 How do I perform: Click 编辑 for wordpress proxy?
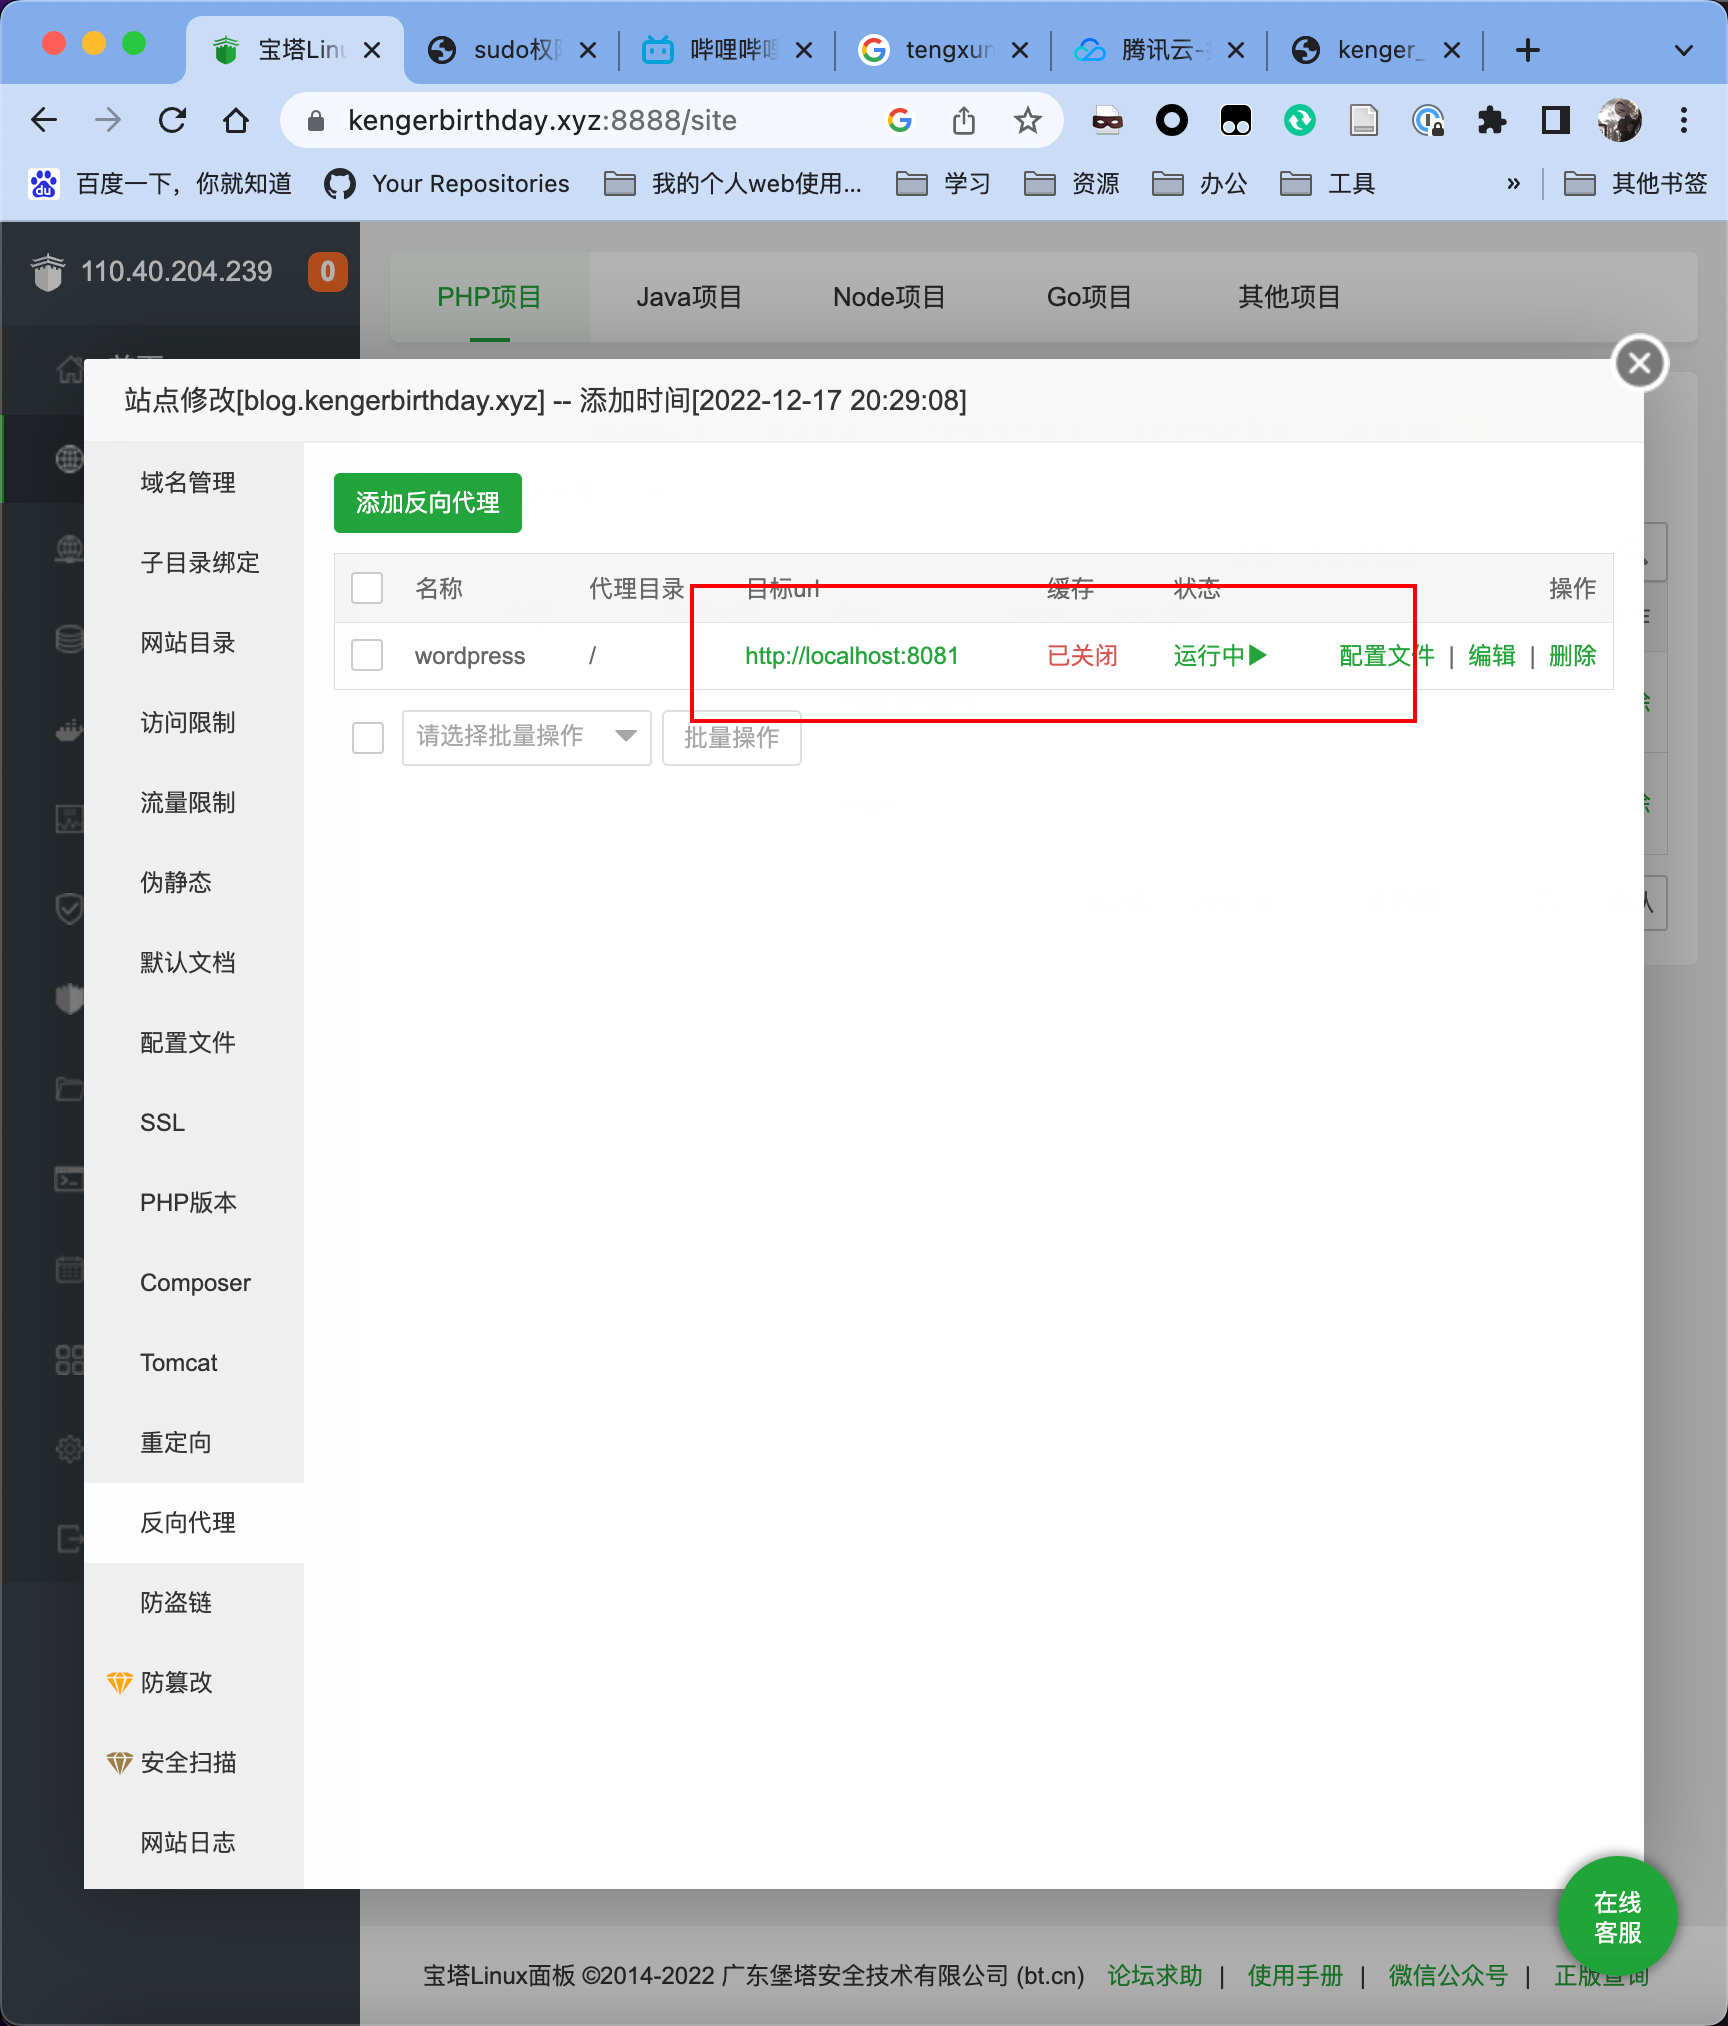point(1492,656)
